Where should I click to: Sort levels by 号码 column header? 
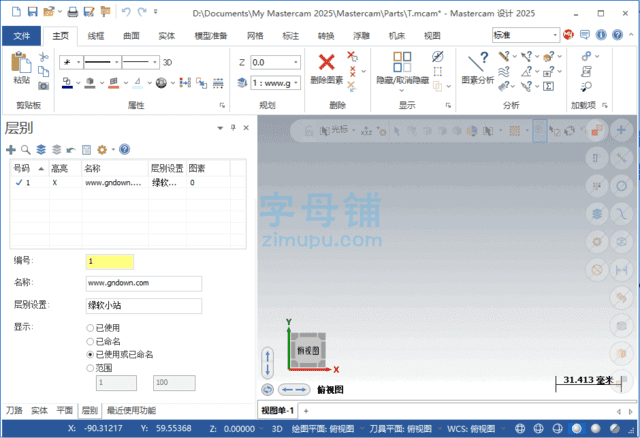pyautogui.click(x=29, y=168)
